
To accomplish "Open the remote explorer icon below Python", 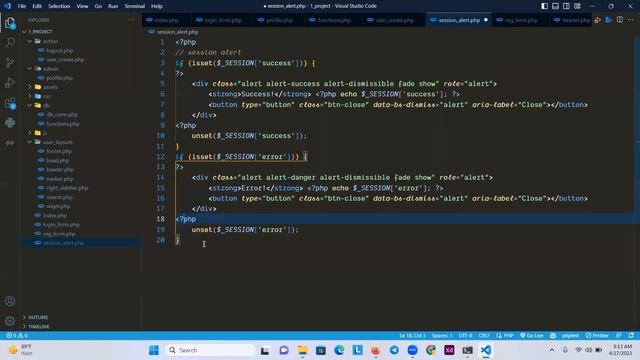I will (10, 143).
